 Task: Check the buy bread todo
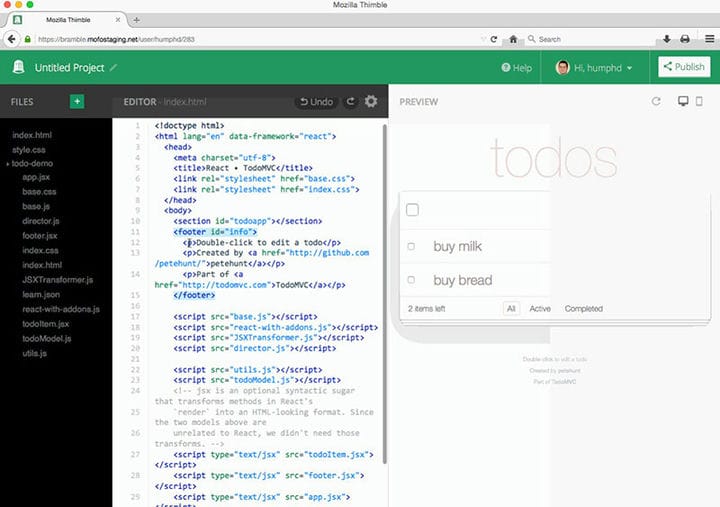point(411,280)
